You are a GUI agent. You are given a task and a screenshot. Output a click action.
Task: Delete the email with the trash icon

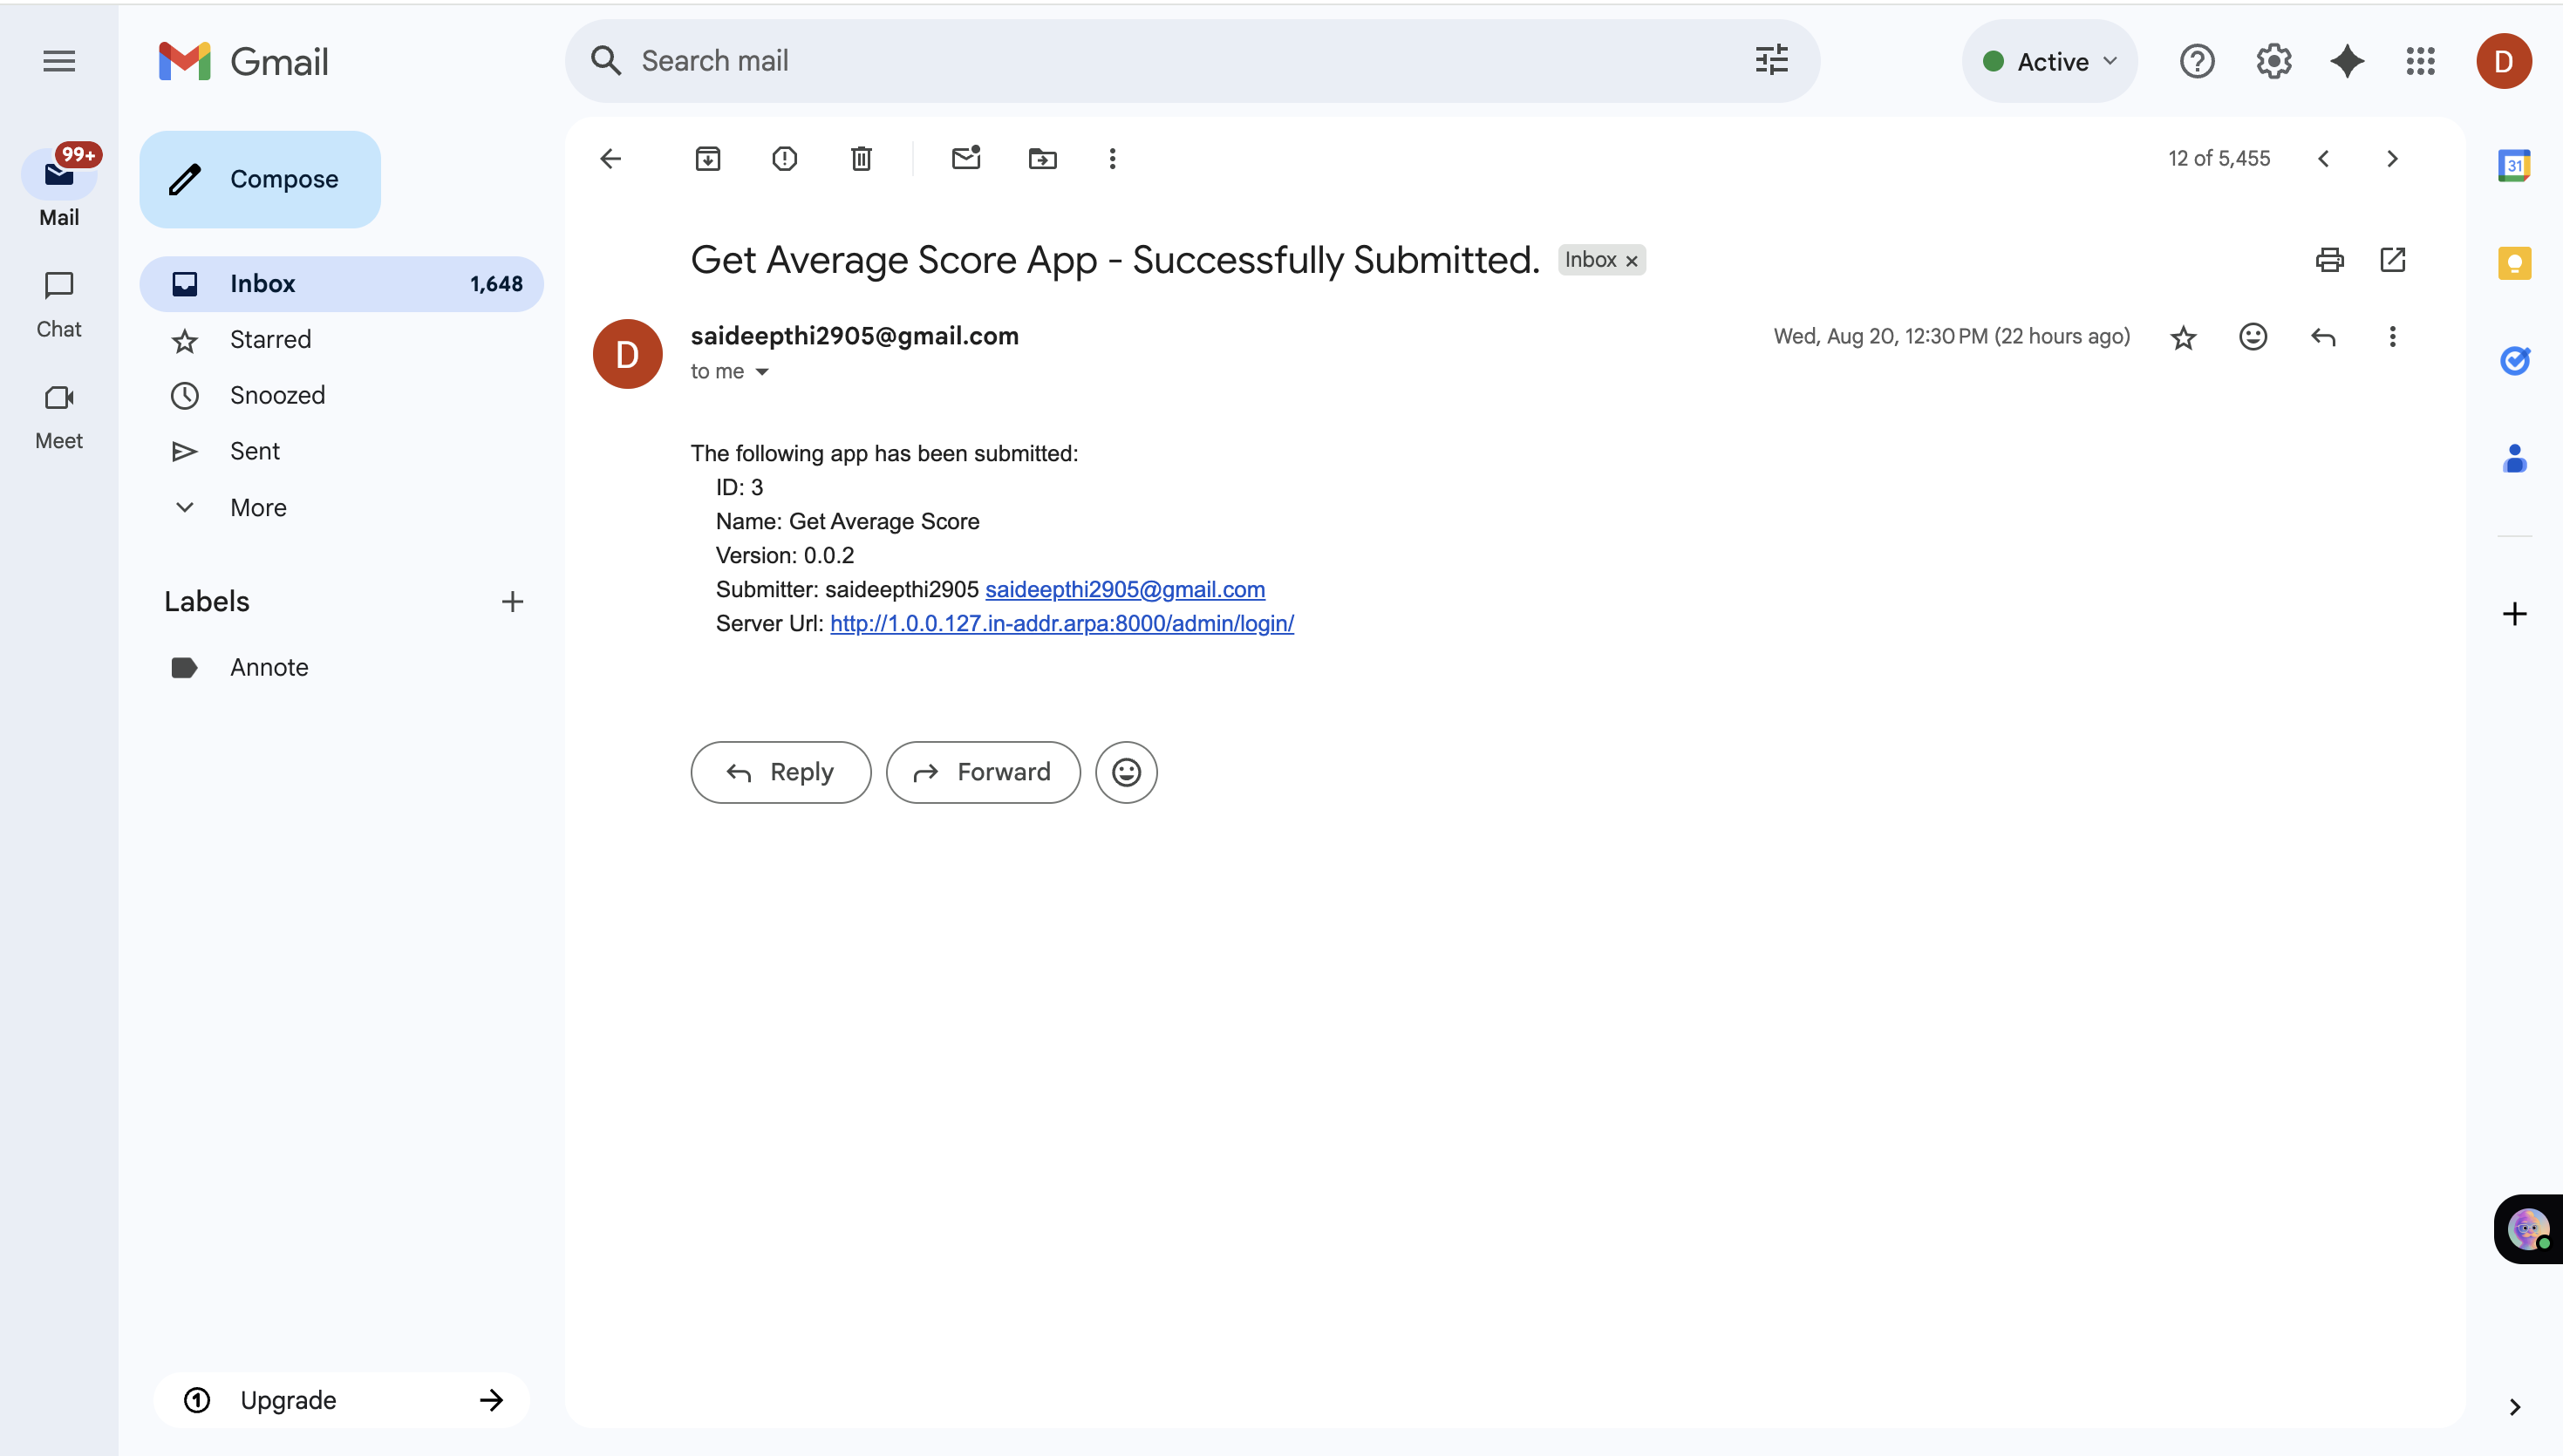[861, 158]
